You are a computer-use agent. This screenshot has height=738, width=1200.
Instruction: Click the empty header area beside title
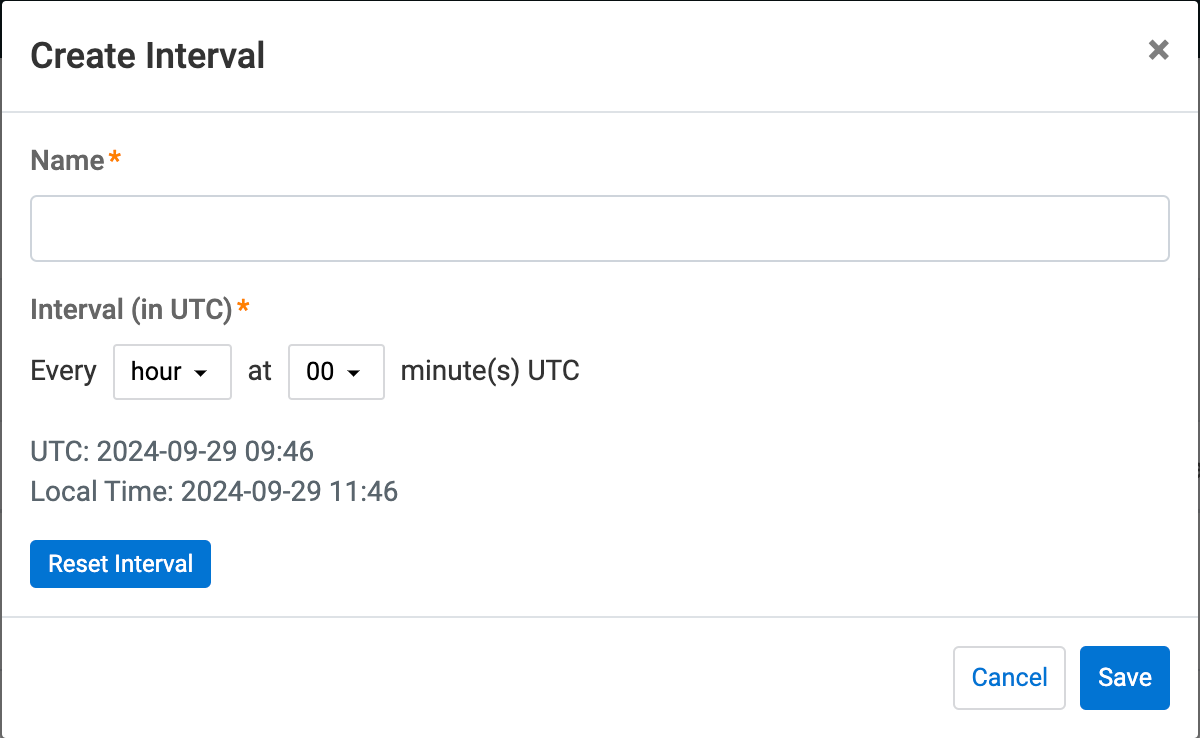(700, 55)
